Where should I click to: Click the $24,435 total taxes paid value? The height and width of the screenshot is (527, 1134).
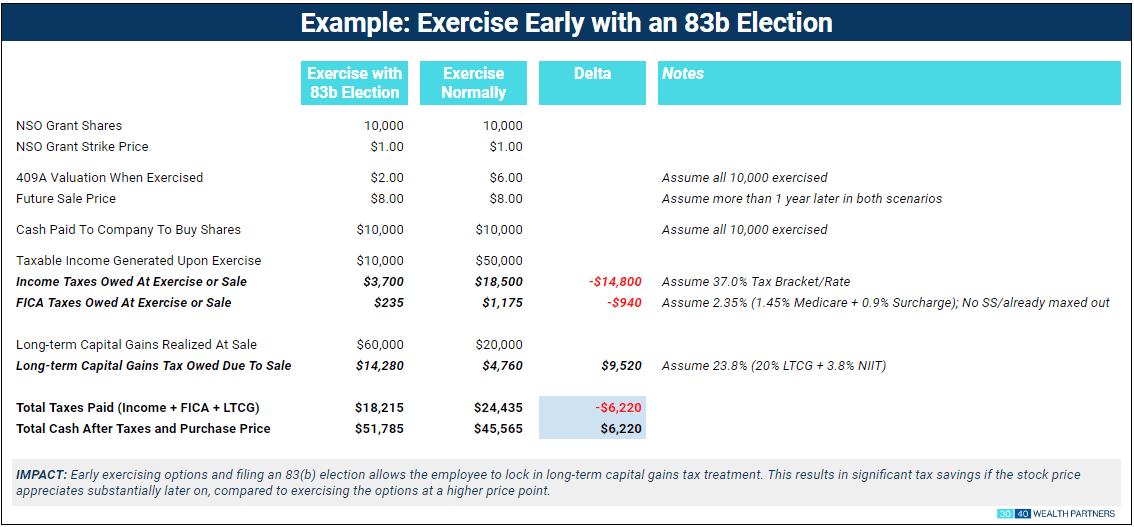click(498, 408)
